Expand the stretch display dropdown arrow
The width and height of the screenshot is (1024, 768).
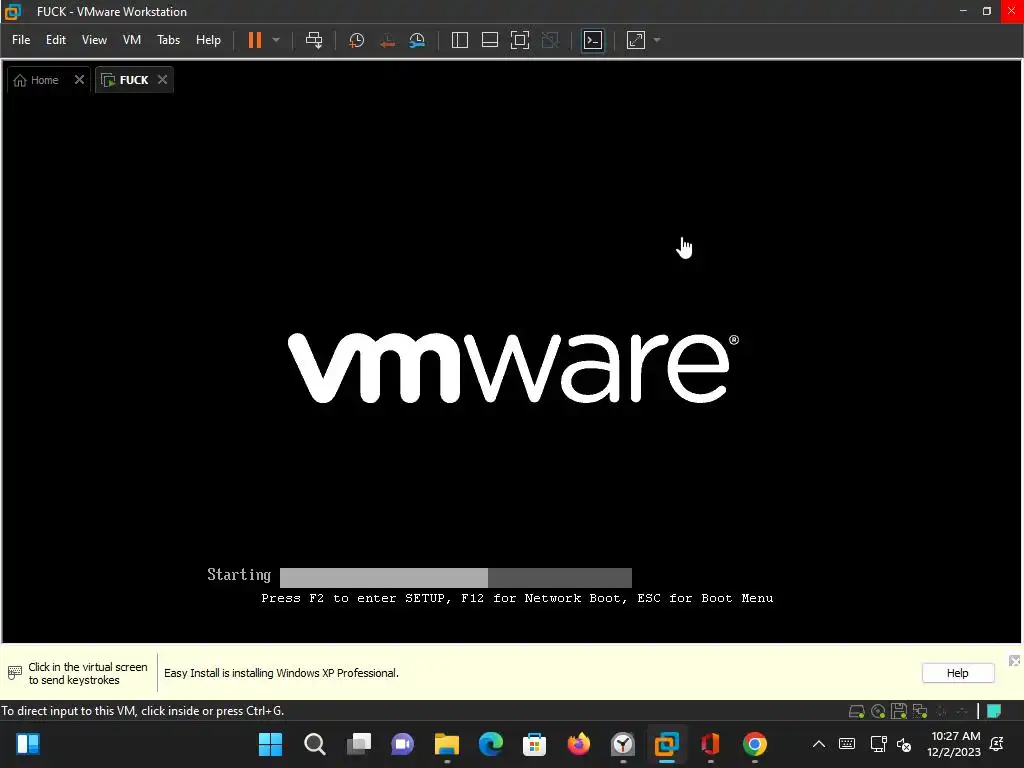657,40
